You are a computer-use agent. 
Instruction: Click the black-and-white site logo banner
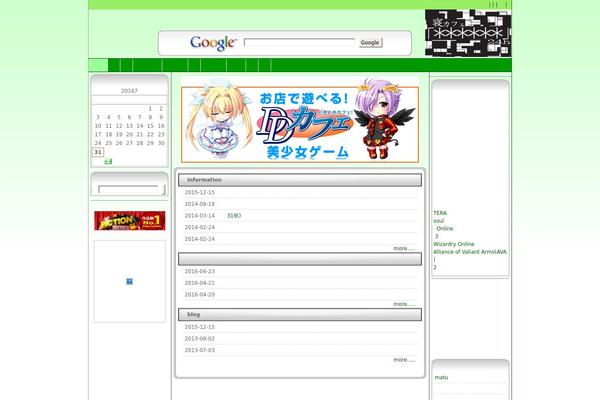click(x=468, y=33)
